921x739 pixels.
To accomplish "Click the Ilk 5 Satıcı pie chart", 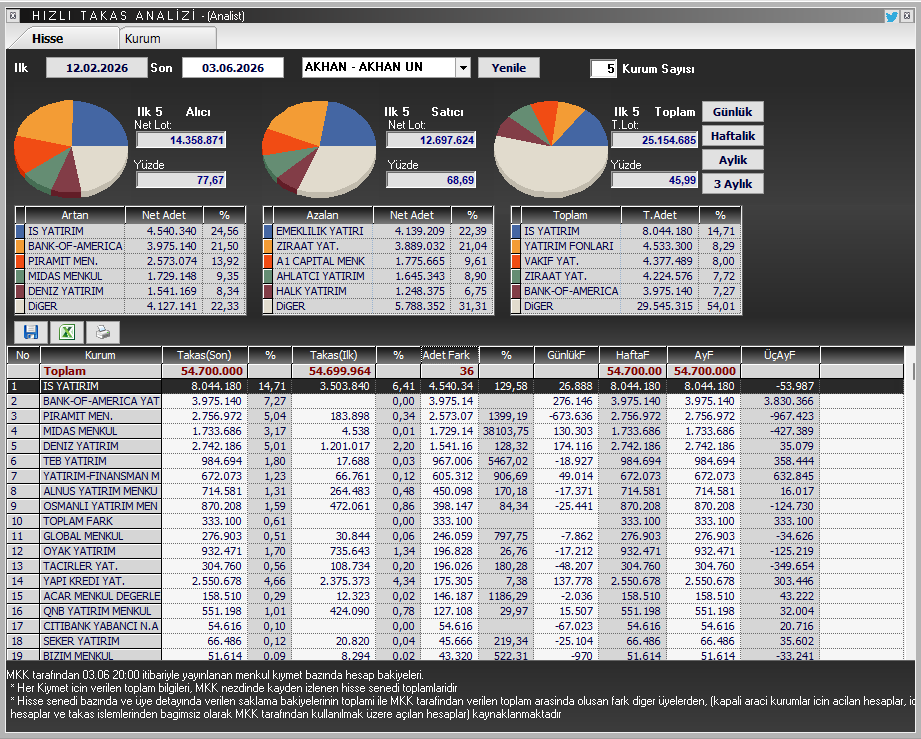I will coord(319,149).
